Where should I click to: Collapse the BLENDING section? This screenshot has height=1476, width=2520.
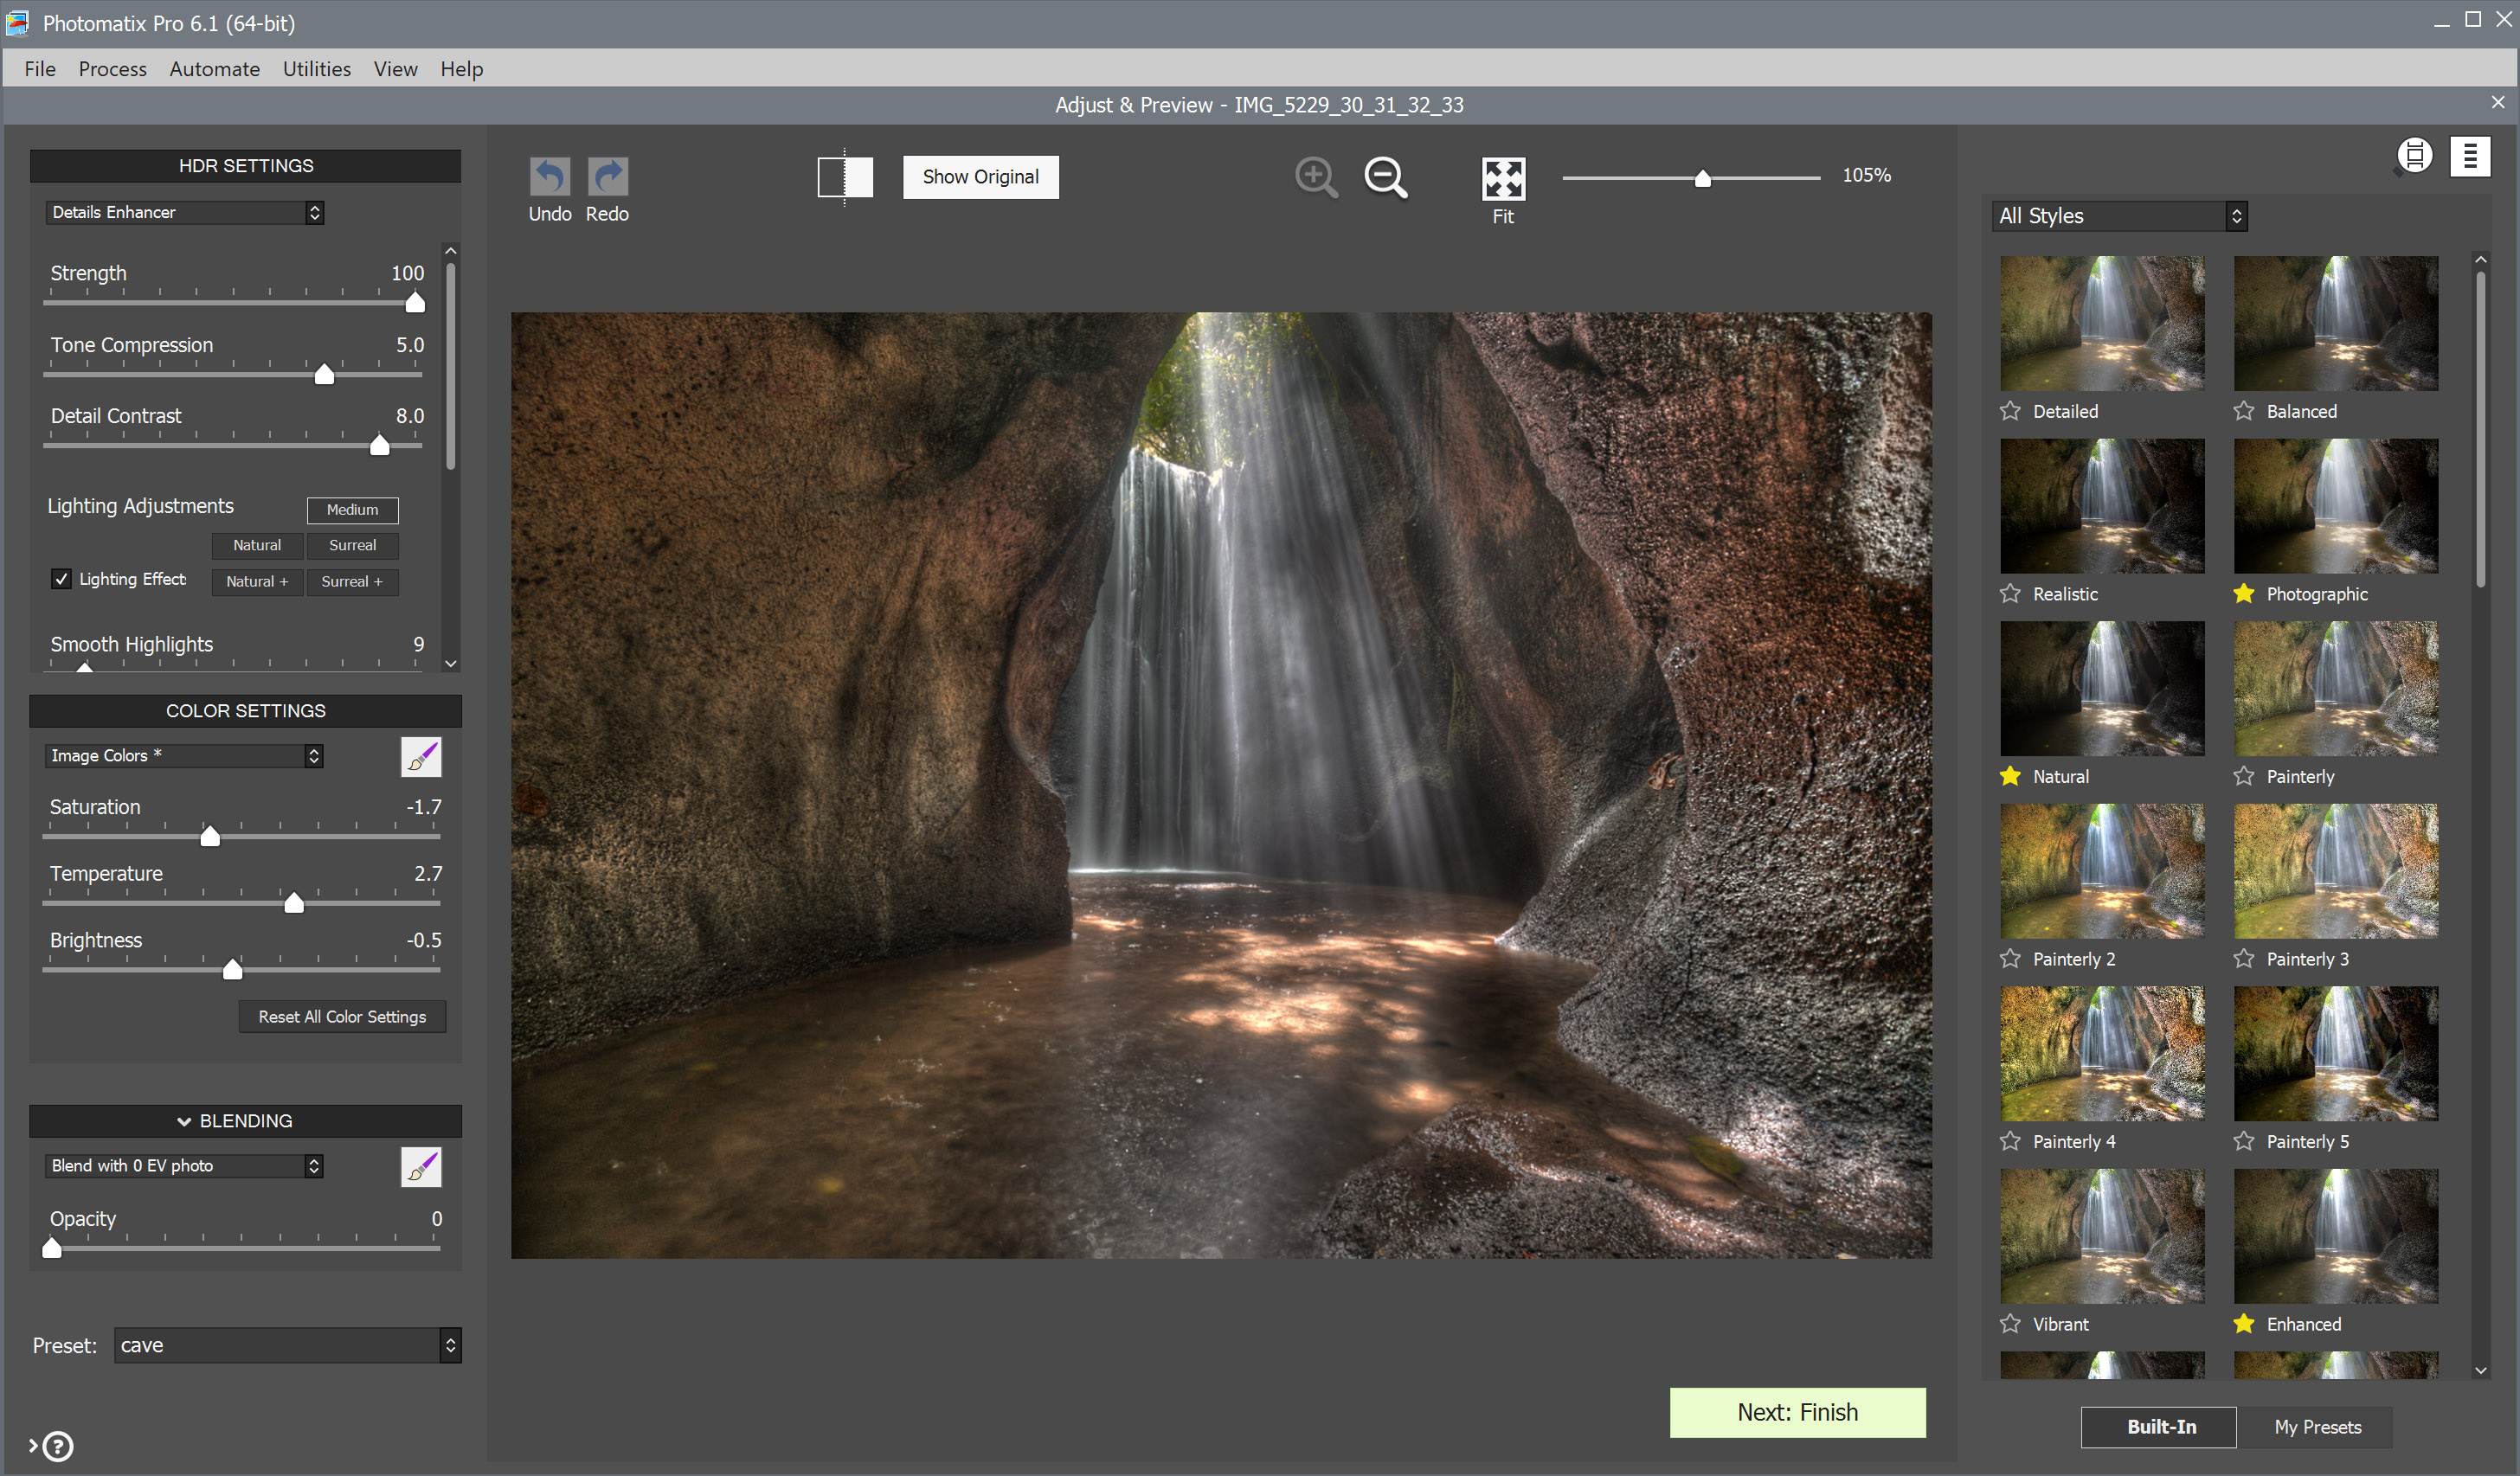[x=184, y=1121]
